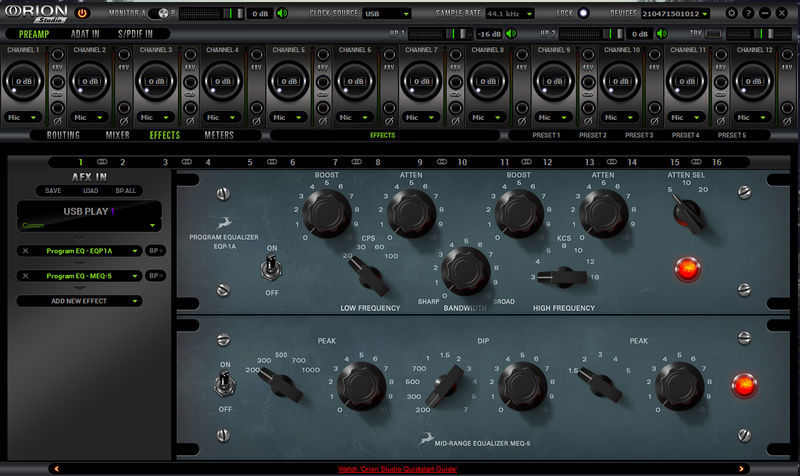800x476 pixels.
Task: Bypass the Program EQ - MEQ-5 effect
Action: [x=155, y=275]
